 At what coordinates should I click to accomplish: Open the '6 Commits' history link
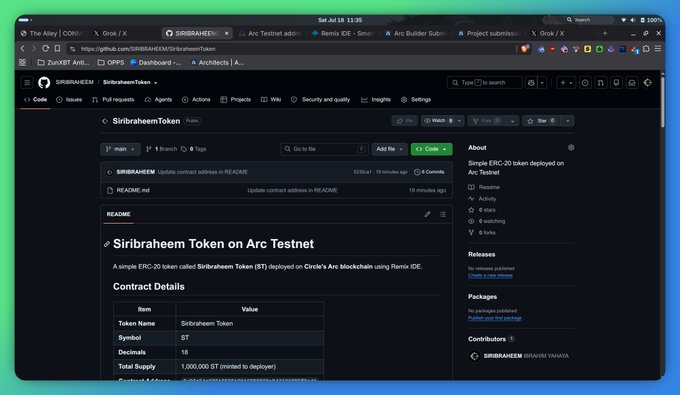429,172
